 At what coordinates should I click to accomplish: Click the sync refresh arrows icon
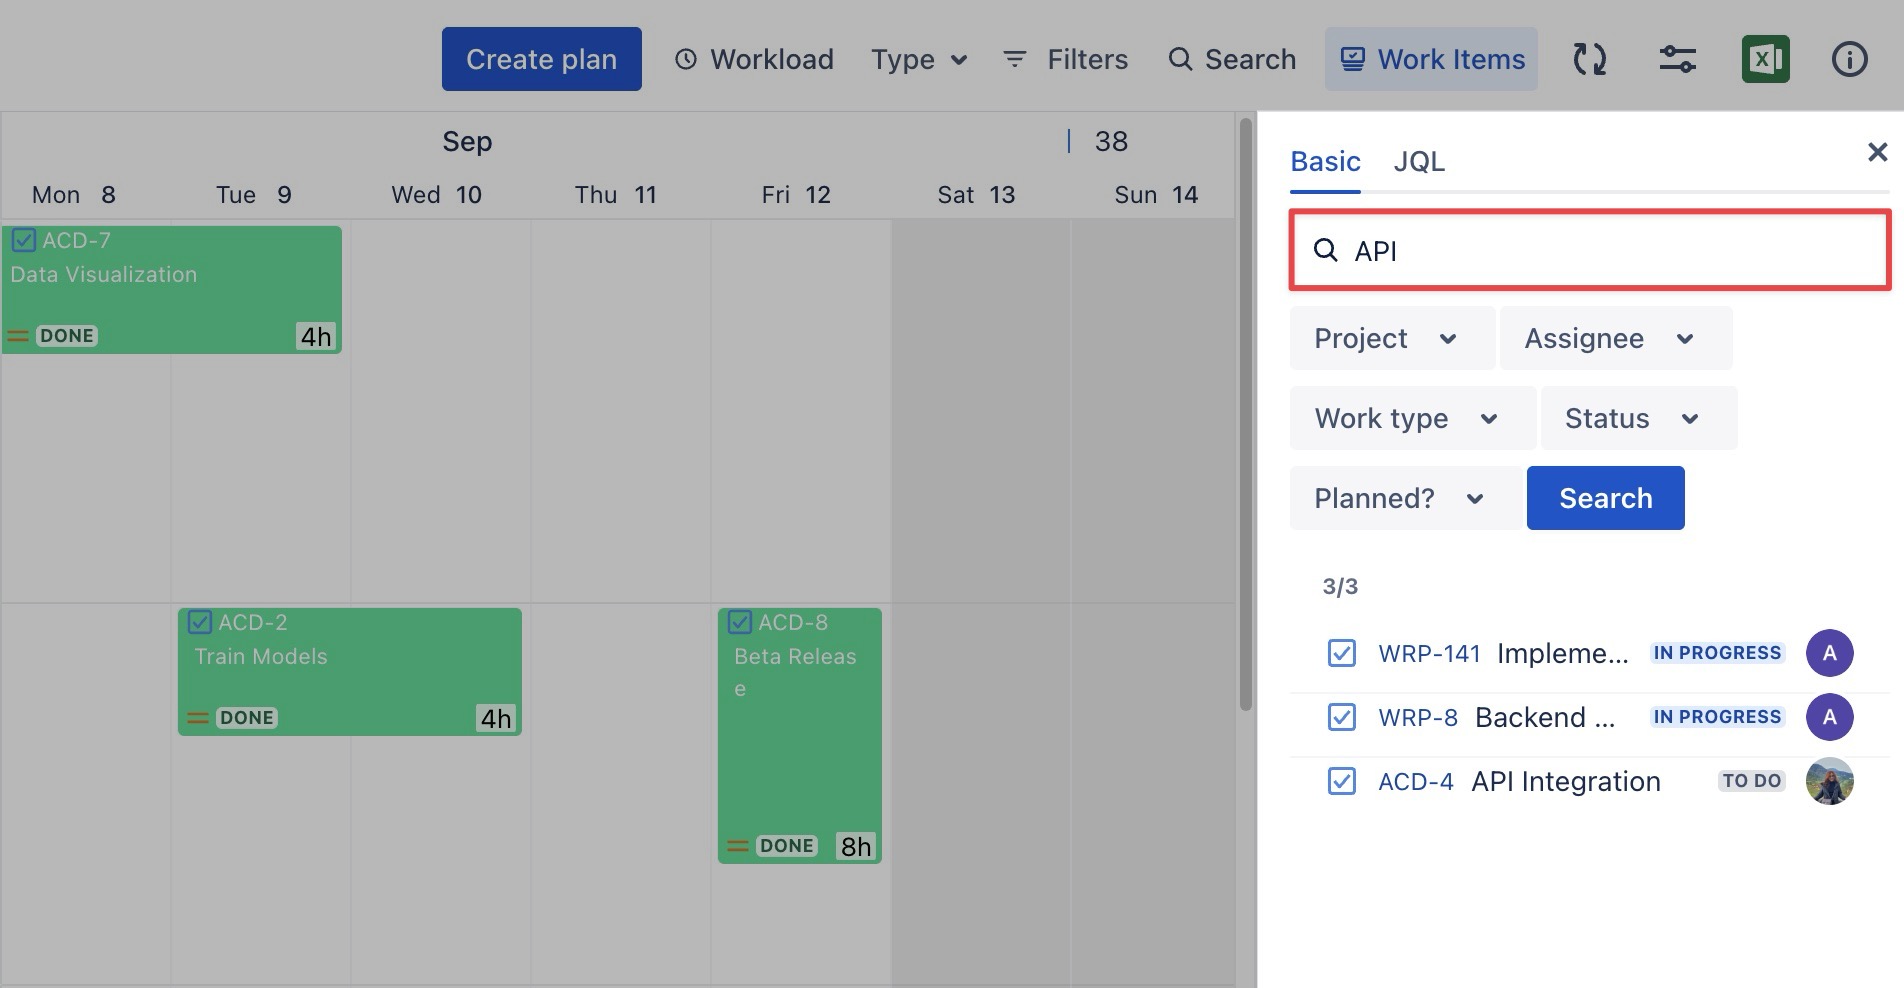pos(1589,60)
